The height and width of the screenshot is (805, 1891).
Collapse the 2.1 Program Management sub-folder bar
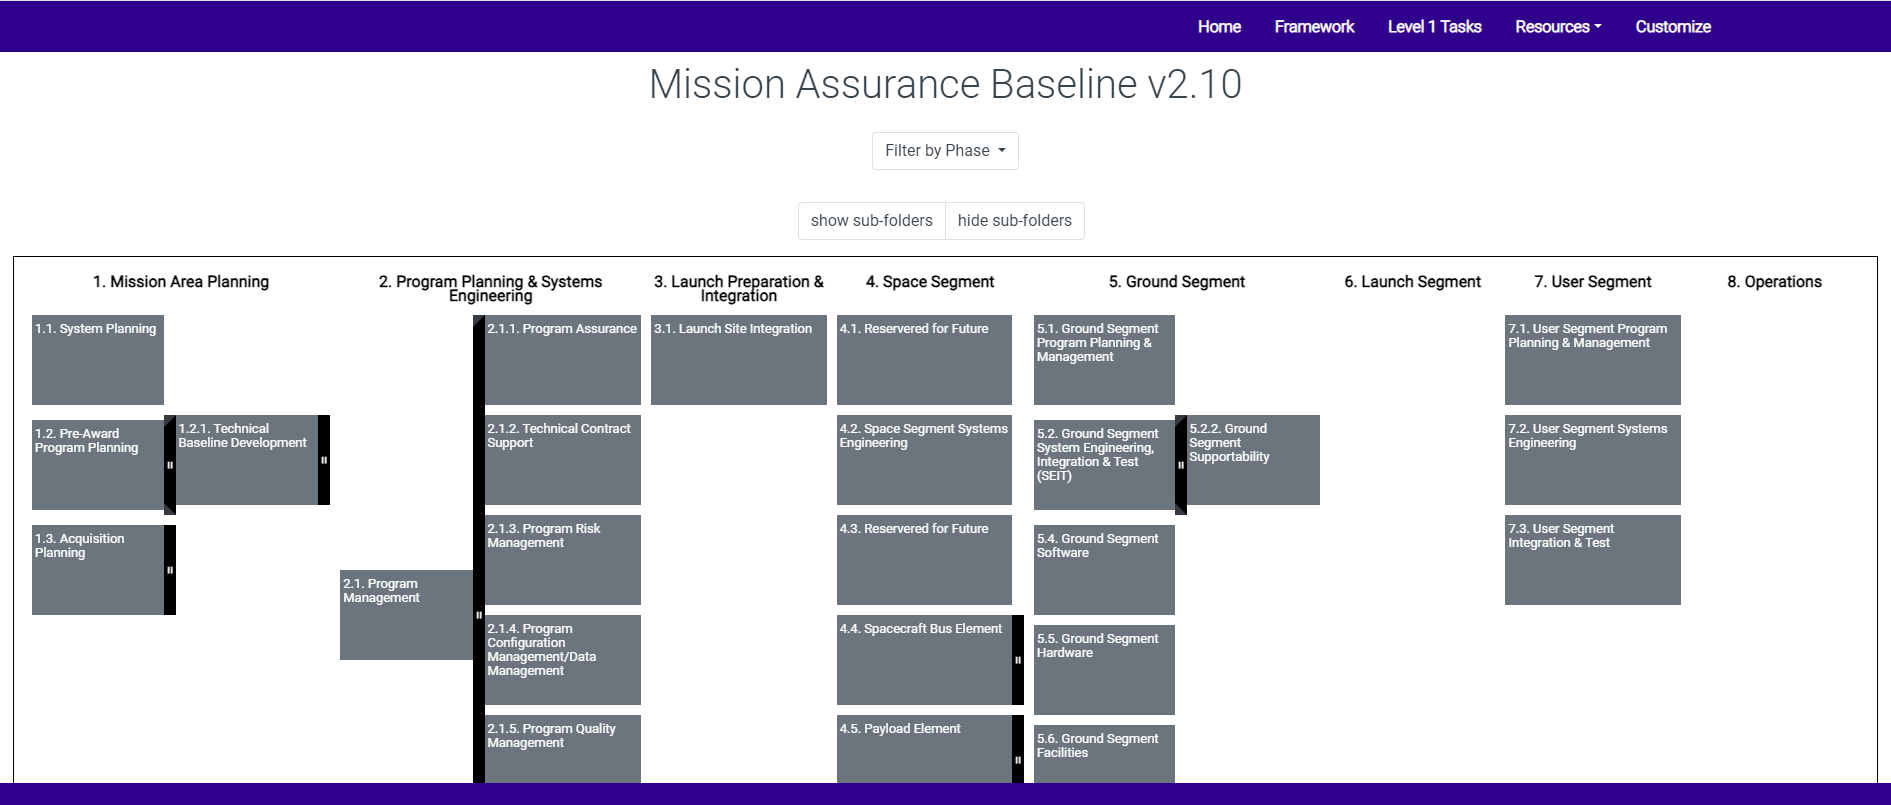tap(479, 615)
